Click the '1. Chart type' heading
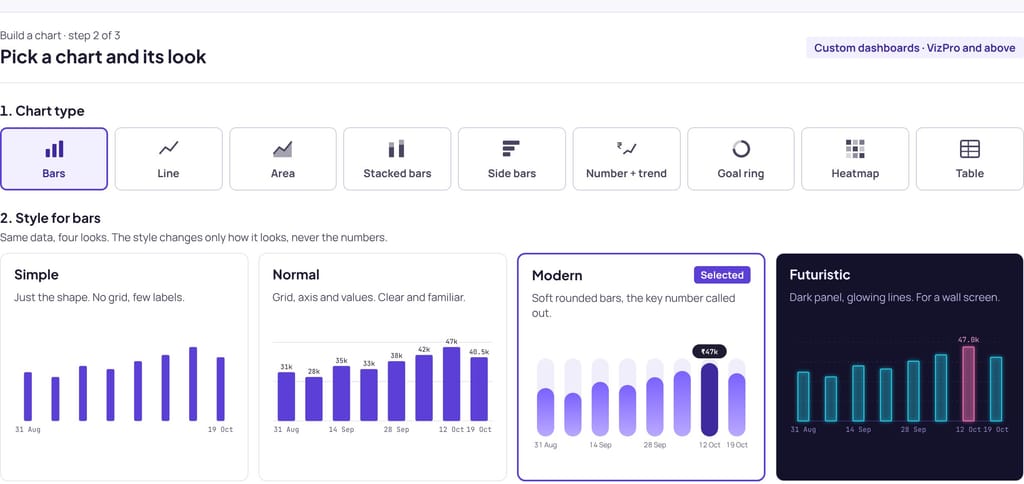1024x484 pixels. tap(42, 111)
